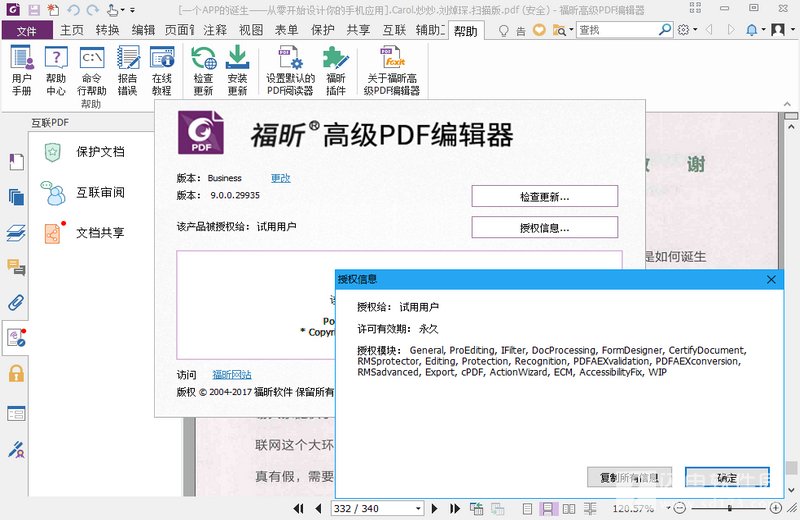Open the zoom percentage dropdown arrow
This screenshot has width=800, height=520.
coord(668,508)
